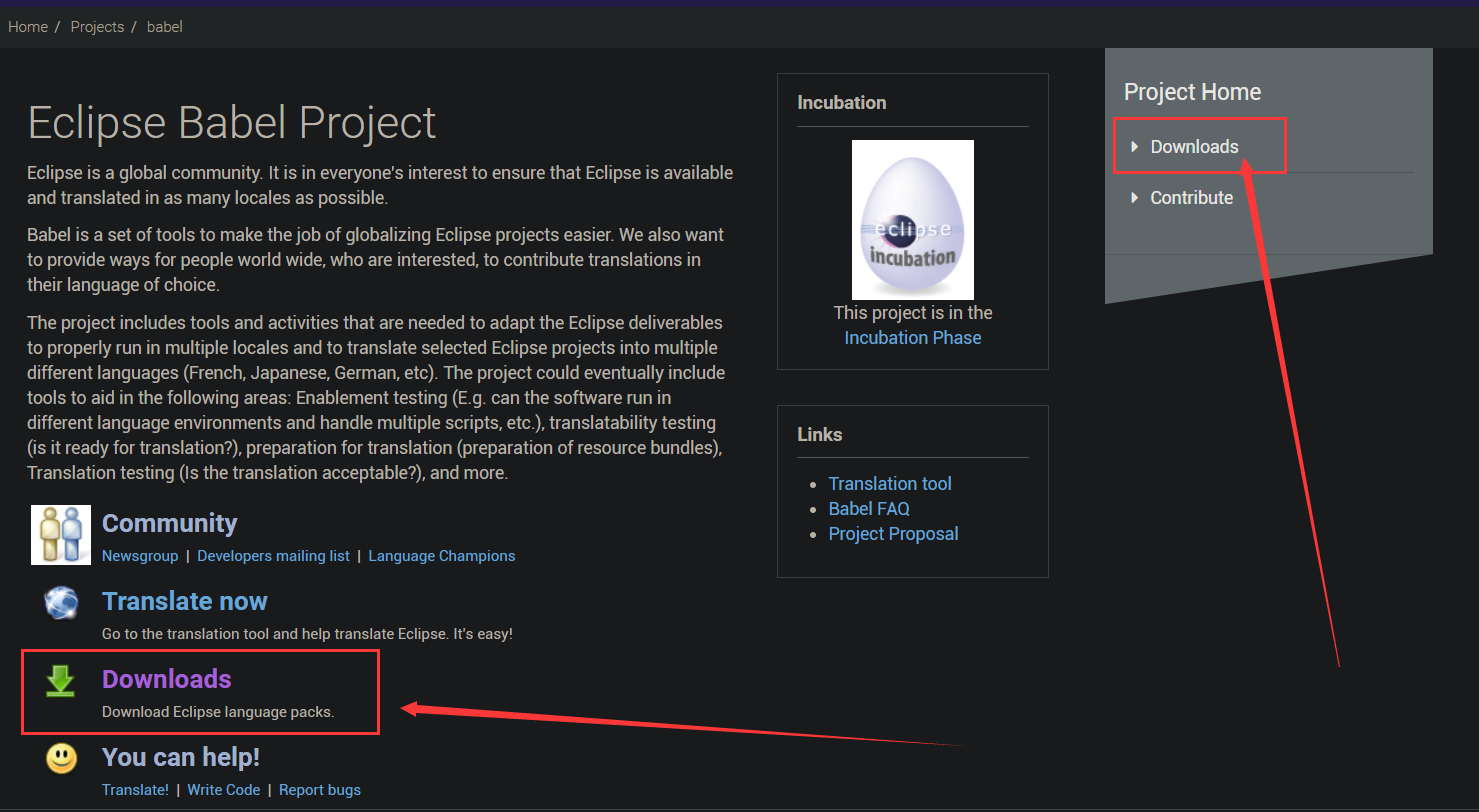Click the green Downloads arrow icon
The image size is (1479, 812).
(x=61, y=681)
